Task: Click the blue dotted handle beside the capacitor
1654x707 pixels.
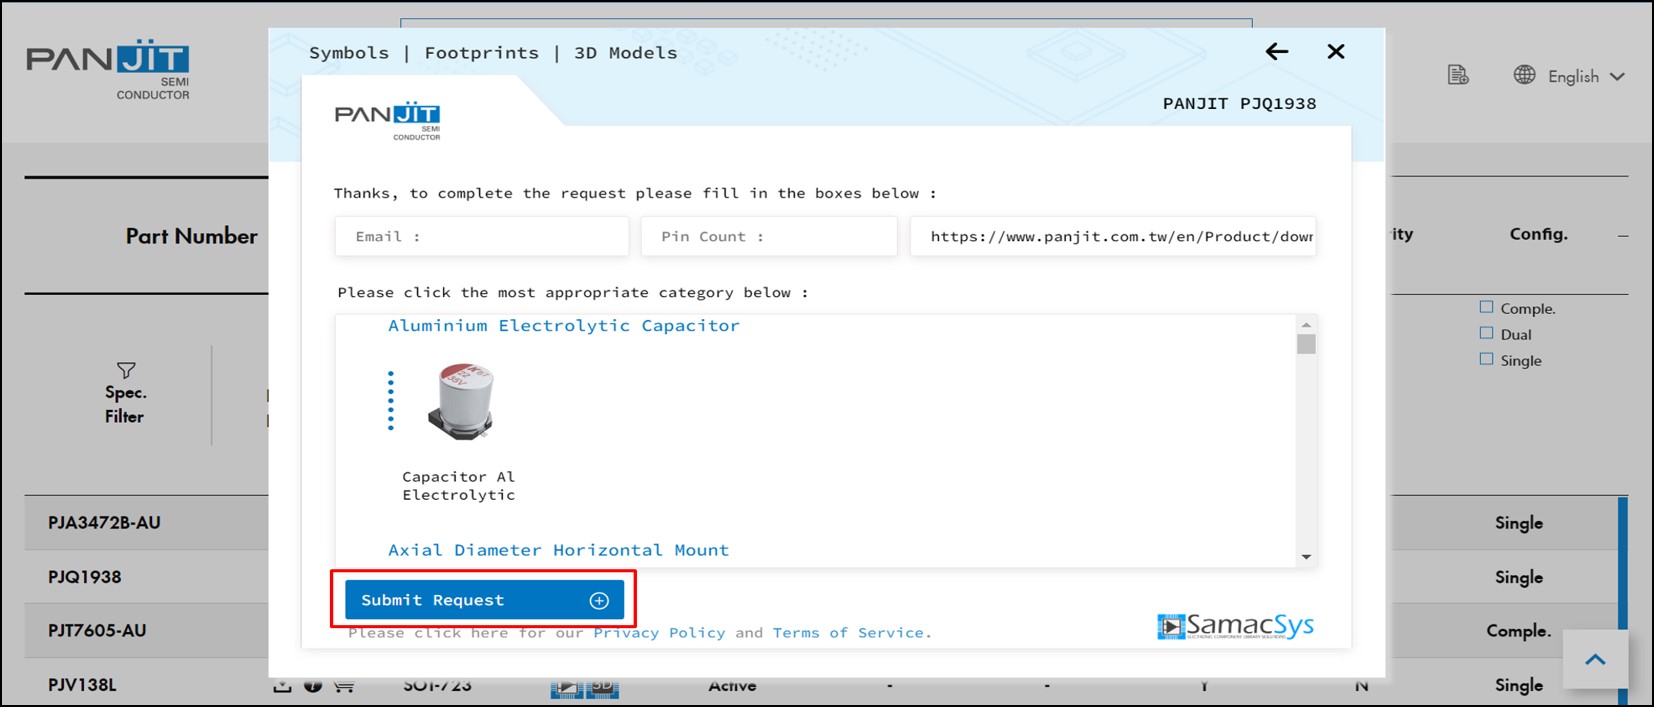Action: coord(390,401)
